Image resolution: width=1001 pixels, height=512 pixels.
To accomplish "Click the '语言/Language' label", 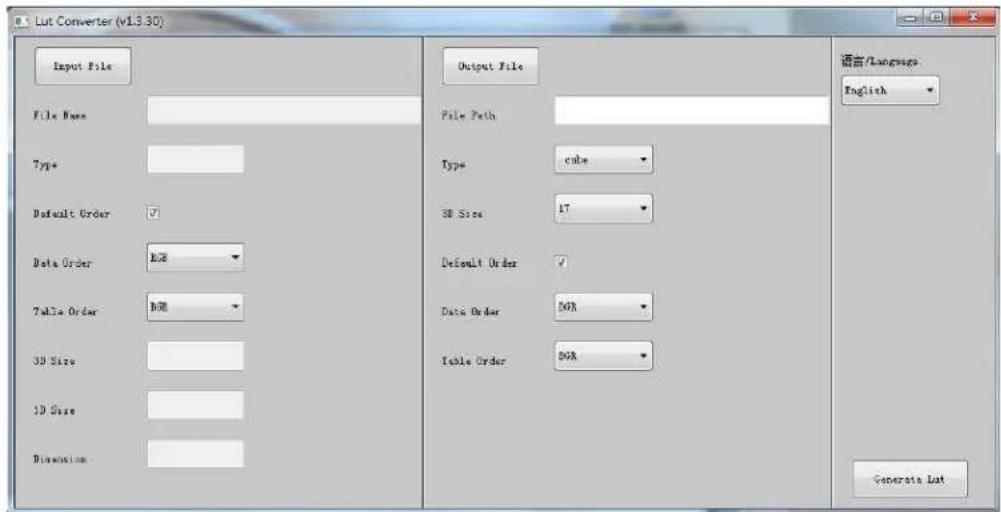I will (881, 60).
